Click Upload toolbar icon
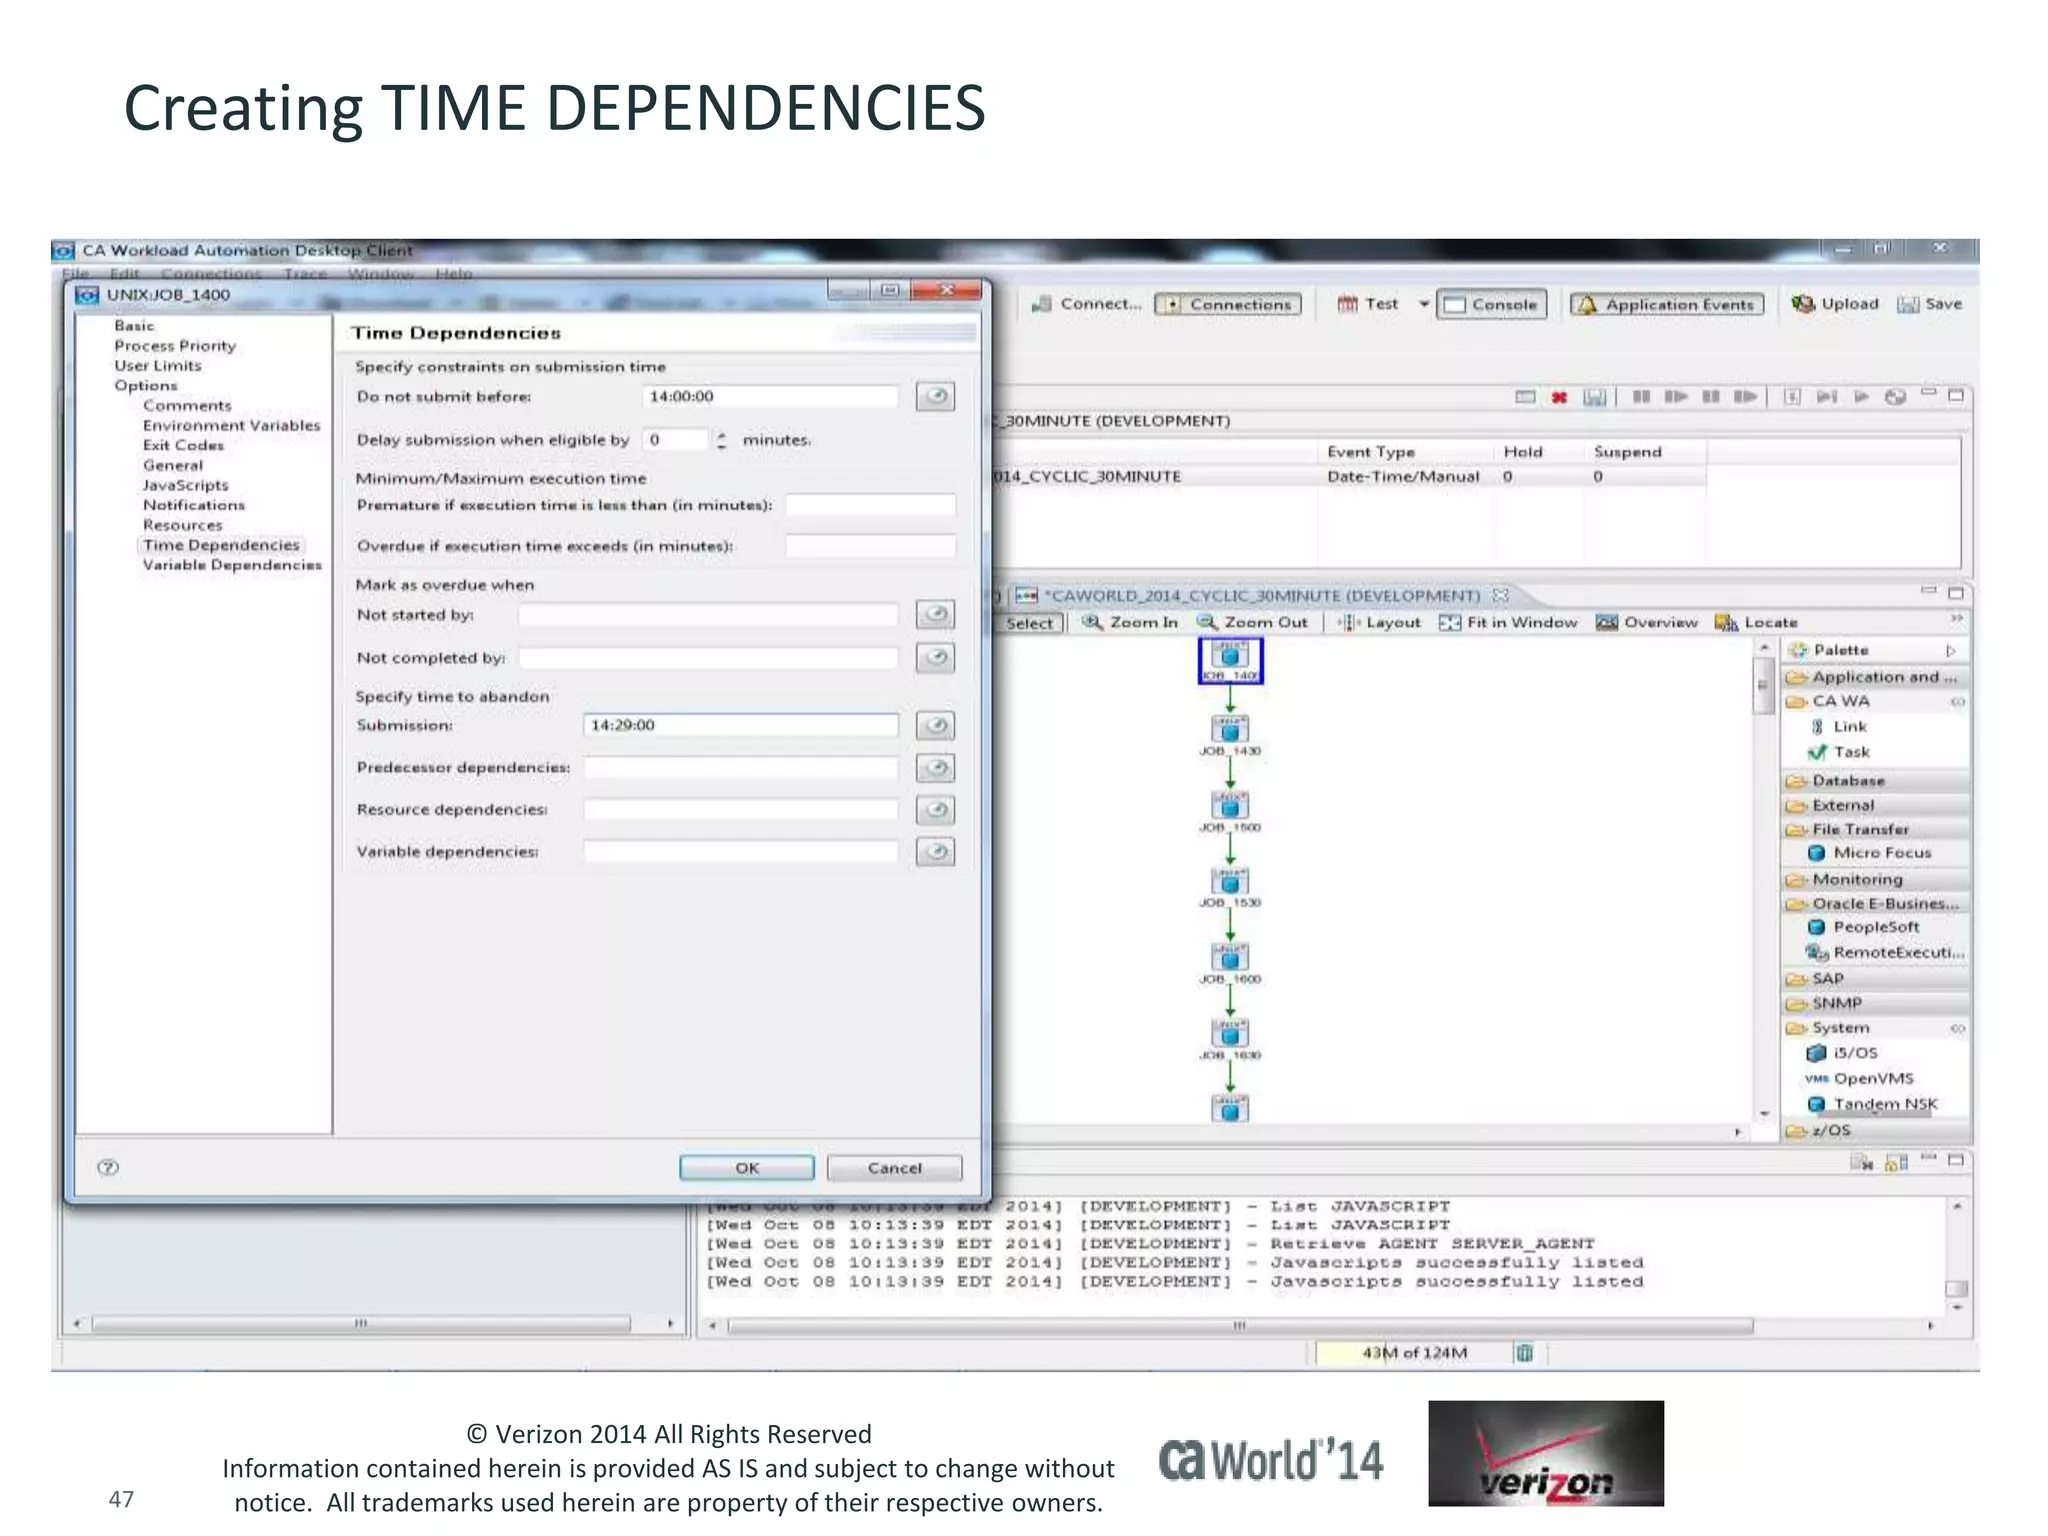The width and height of the screenshot is (2048, 1536). pyautogui.click(x=1835, y=304)
